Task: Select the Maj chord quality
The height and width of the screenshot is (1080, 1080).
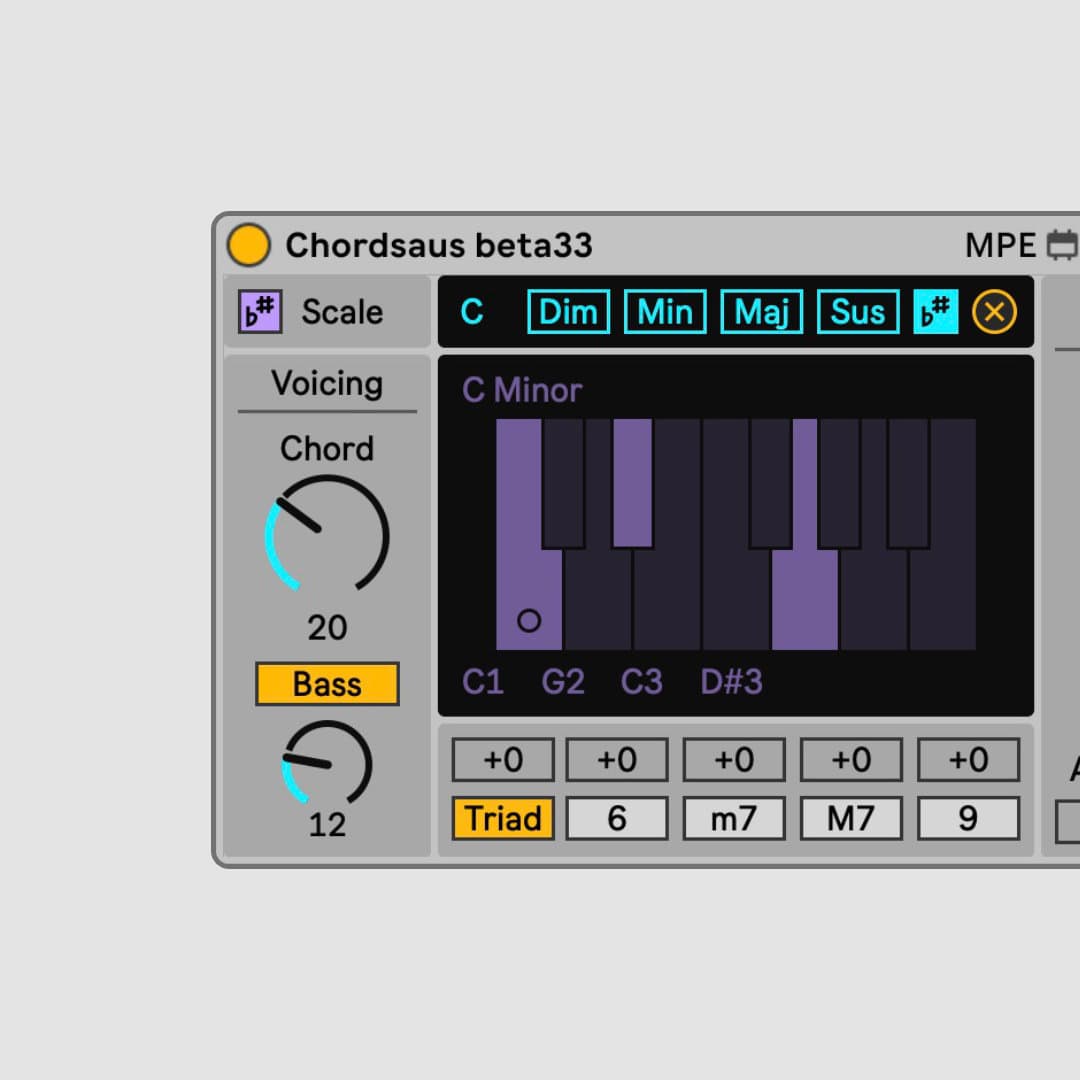Action: 761,311
